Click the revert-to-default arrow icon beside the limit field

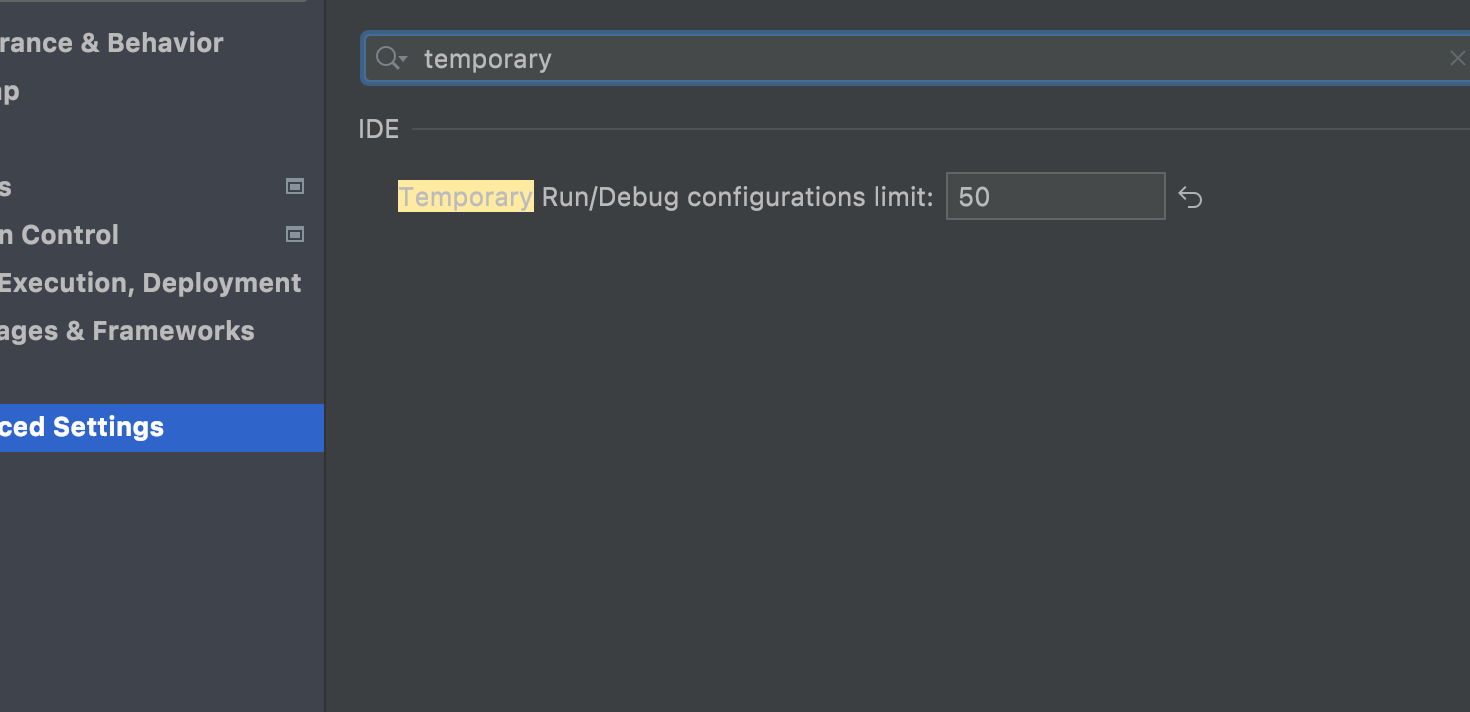(x=1191, y=197)
